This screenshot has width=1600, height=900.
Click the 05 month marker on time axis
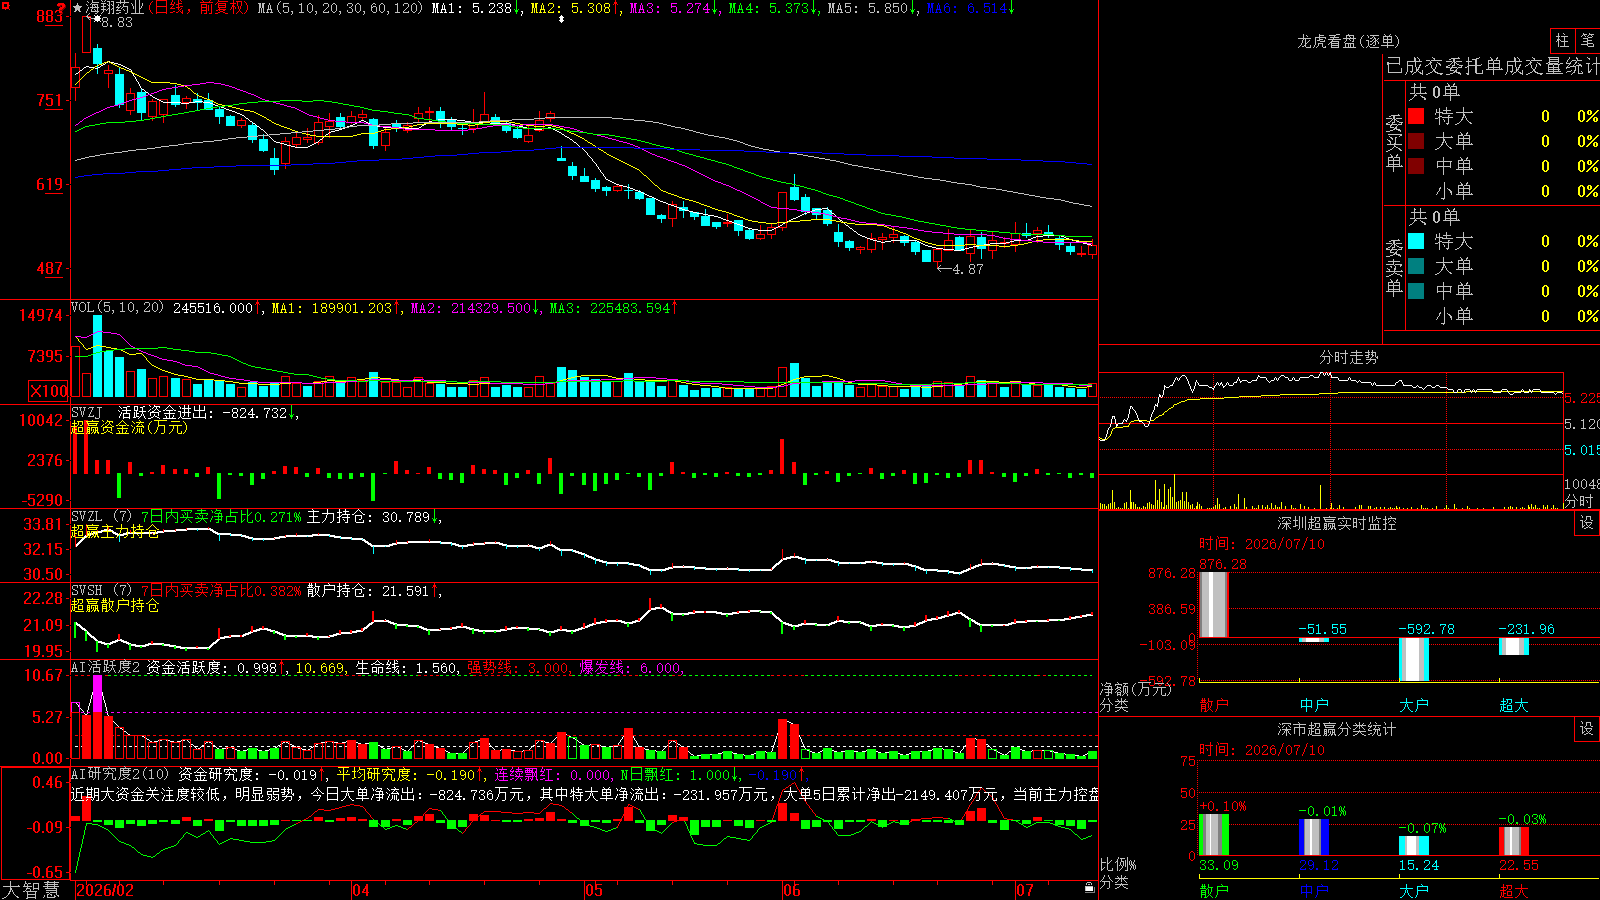pos(594,890)
